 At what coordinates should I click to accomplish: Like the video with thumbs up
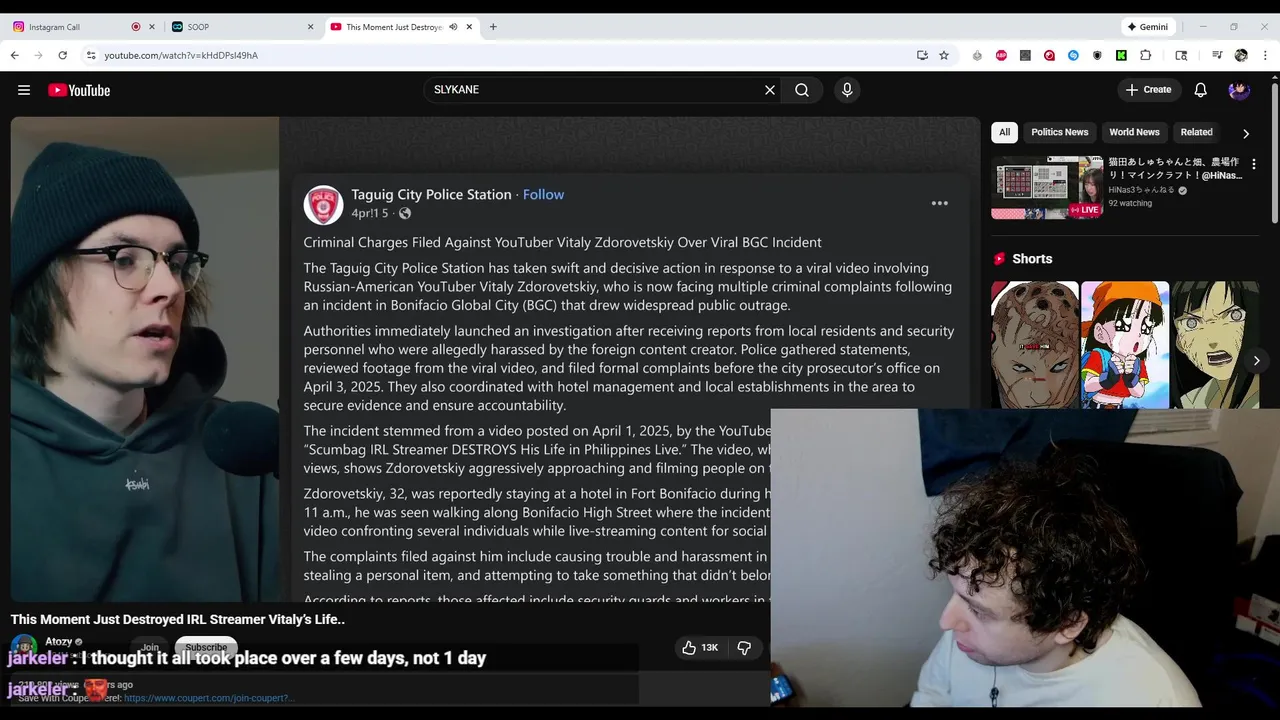point(700,648)
